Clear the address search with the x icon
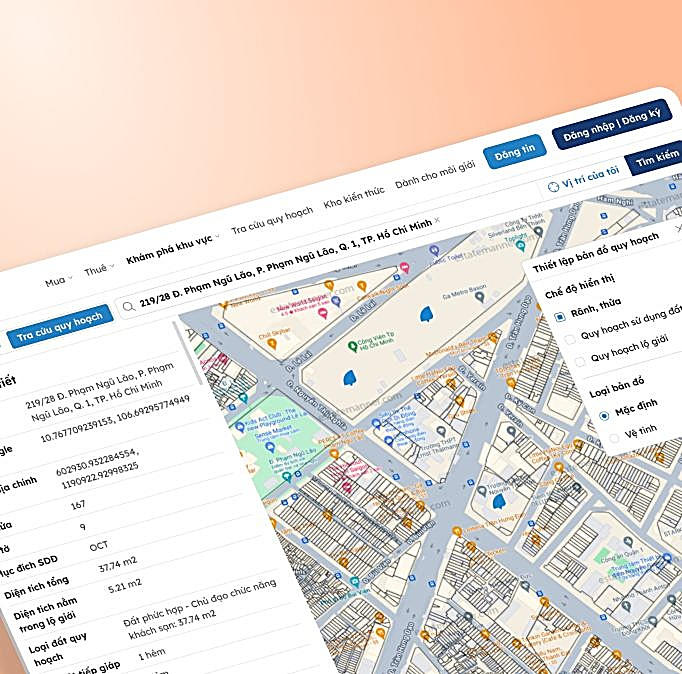 (x=437, y=220)
